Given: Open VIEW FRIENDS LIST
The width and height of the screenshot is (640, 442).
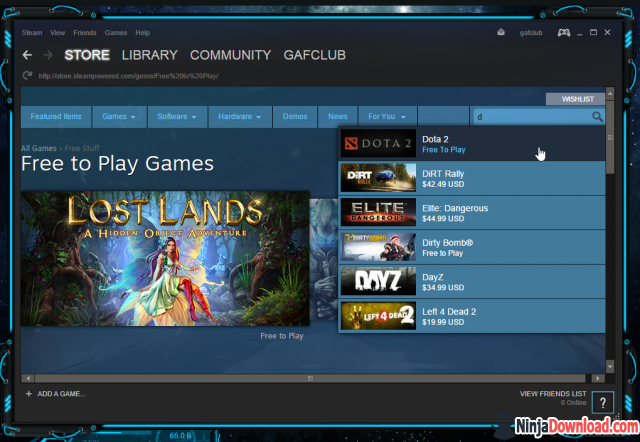Looking at the screenshot, I should [x=553, y=394].
